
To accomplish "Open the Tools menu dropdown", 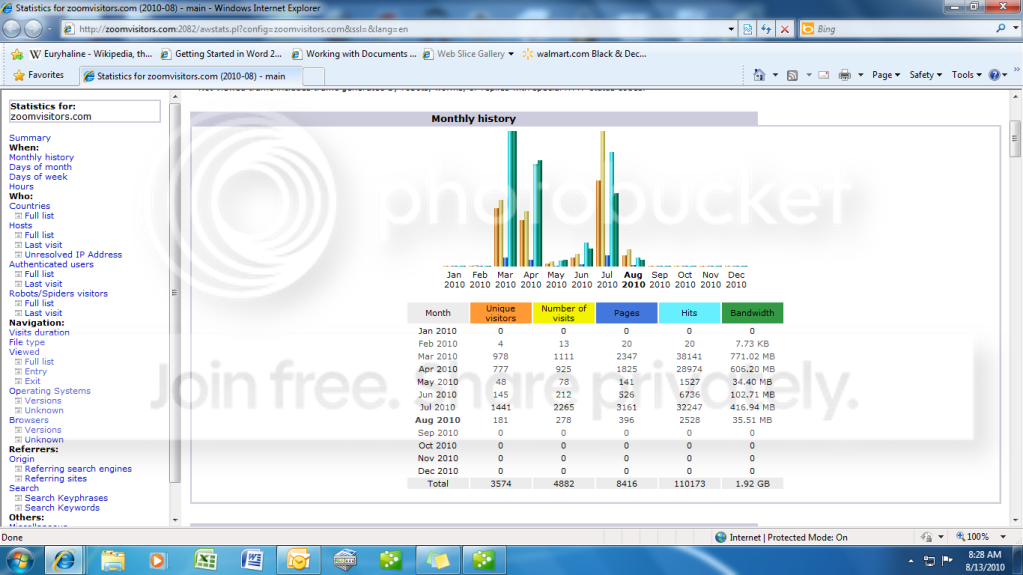I will pos(966,75).
